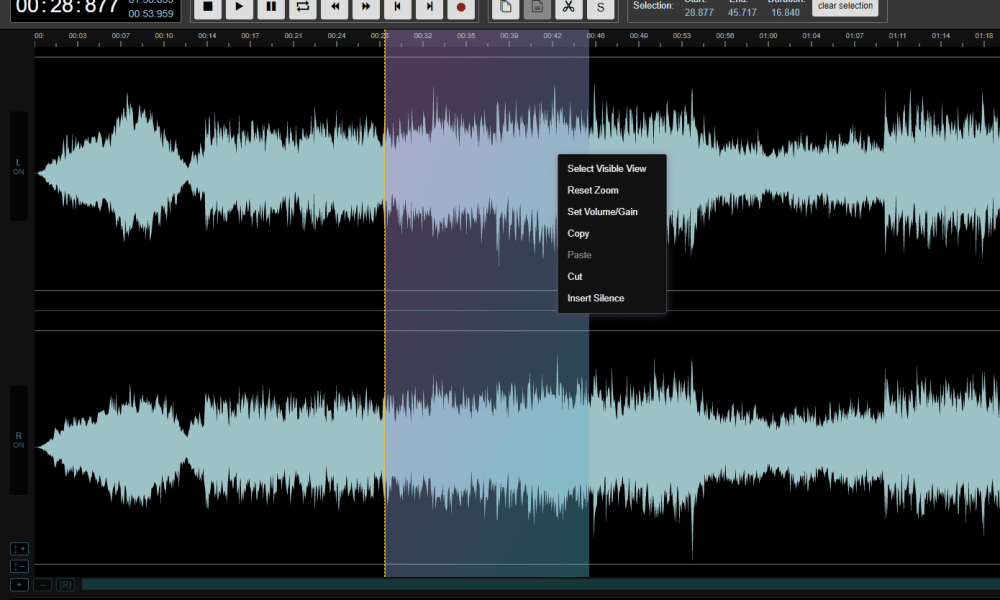
Task: Click the current time display 00:28:877
Action: pos(67,6)
